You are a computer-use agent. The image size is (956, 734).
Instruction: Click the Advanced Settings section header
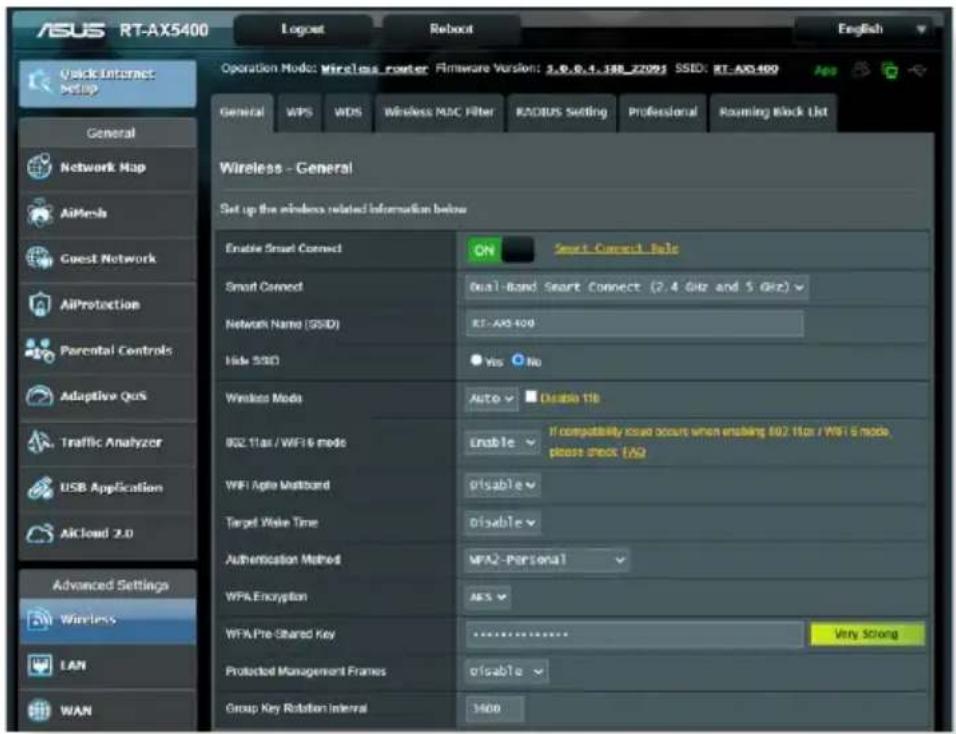click(x=108, y=585)
